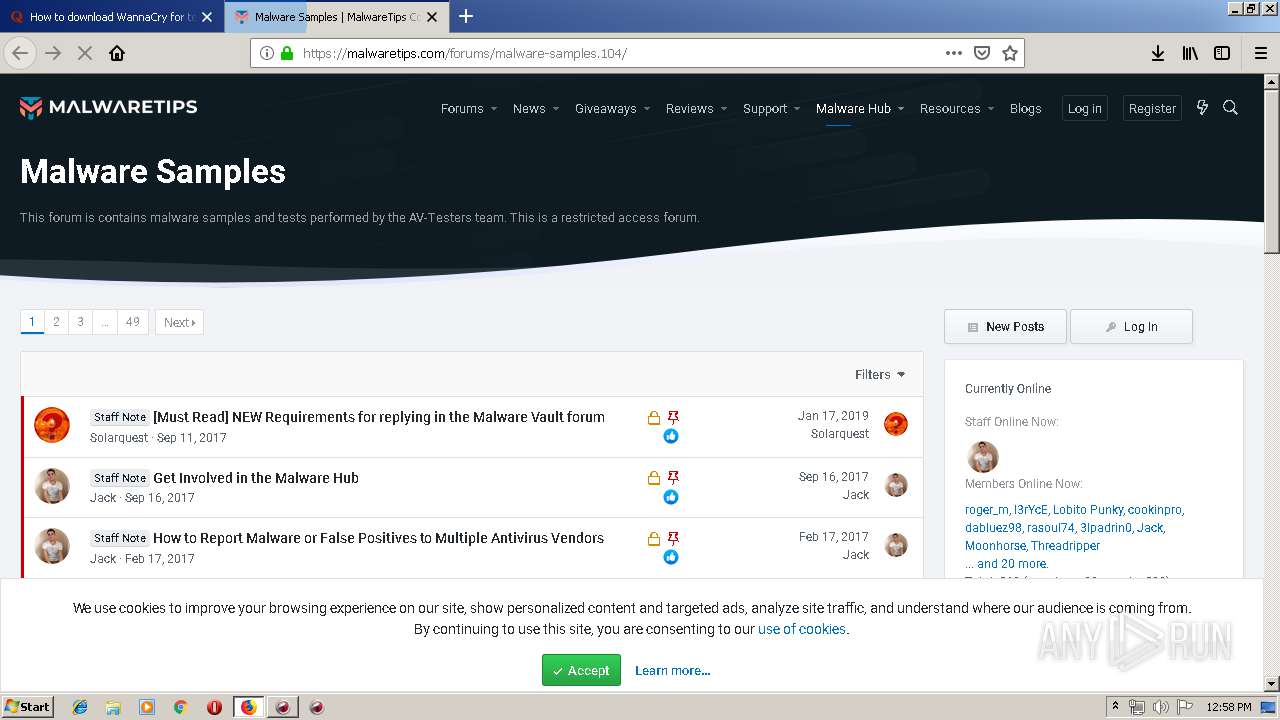Click the Register button
Viewport: 1280px width, 720px height.
tap(1152, 108)
